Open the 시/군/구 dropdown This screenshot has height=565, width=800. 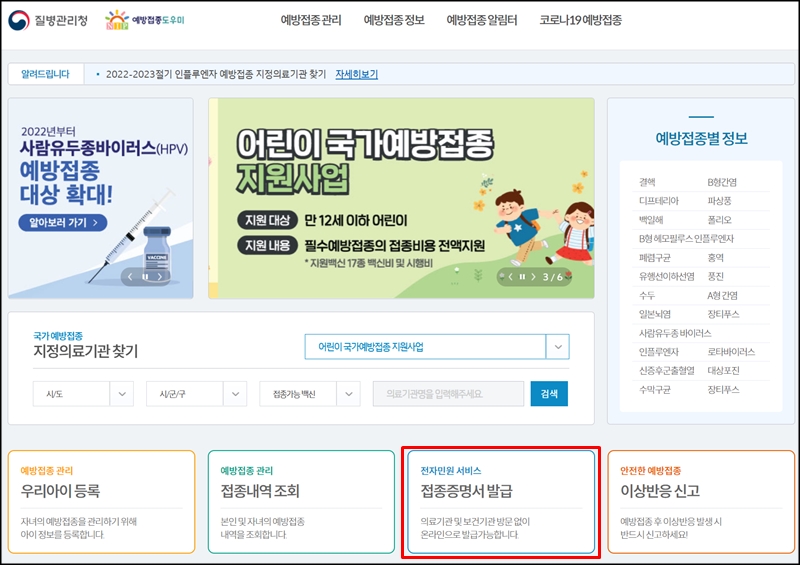point(196,394)
